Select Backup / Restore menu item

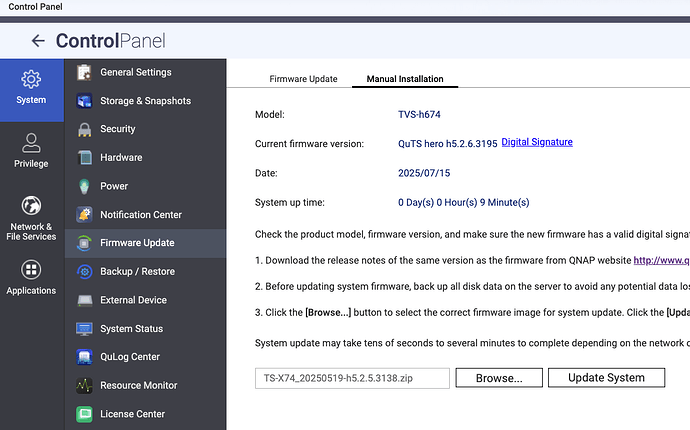[x=137, y=272]
